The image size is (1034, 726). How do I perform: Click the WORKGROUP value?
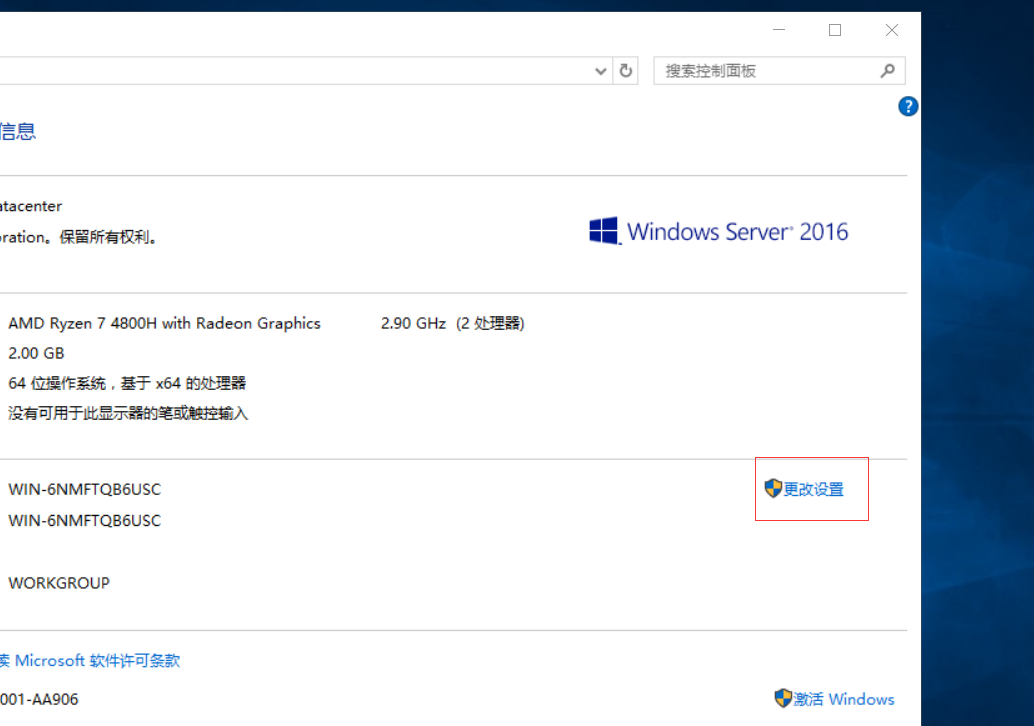(x=59, y=583)
